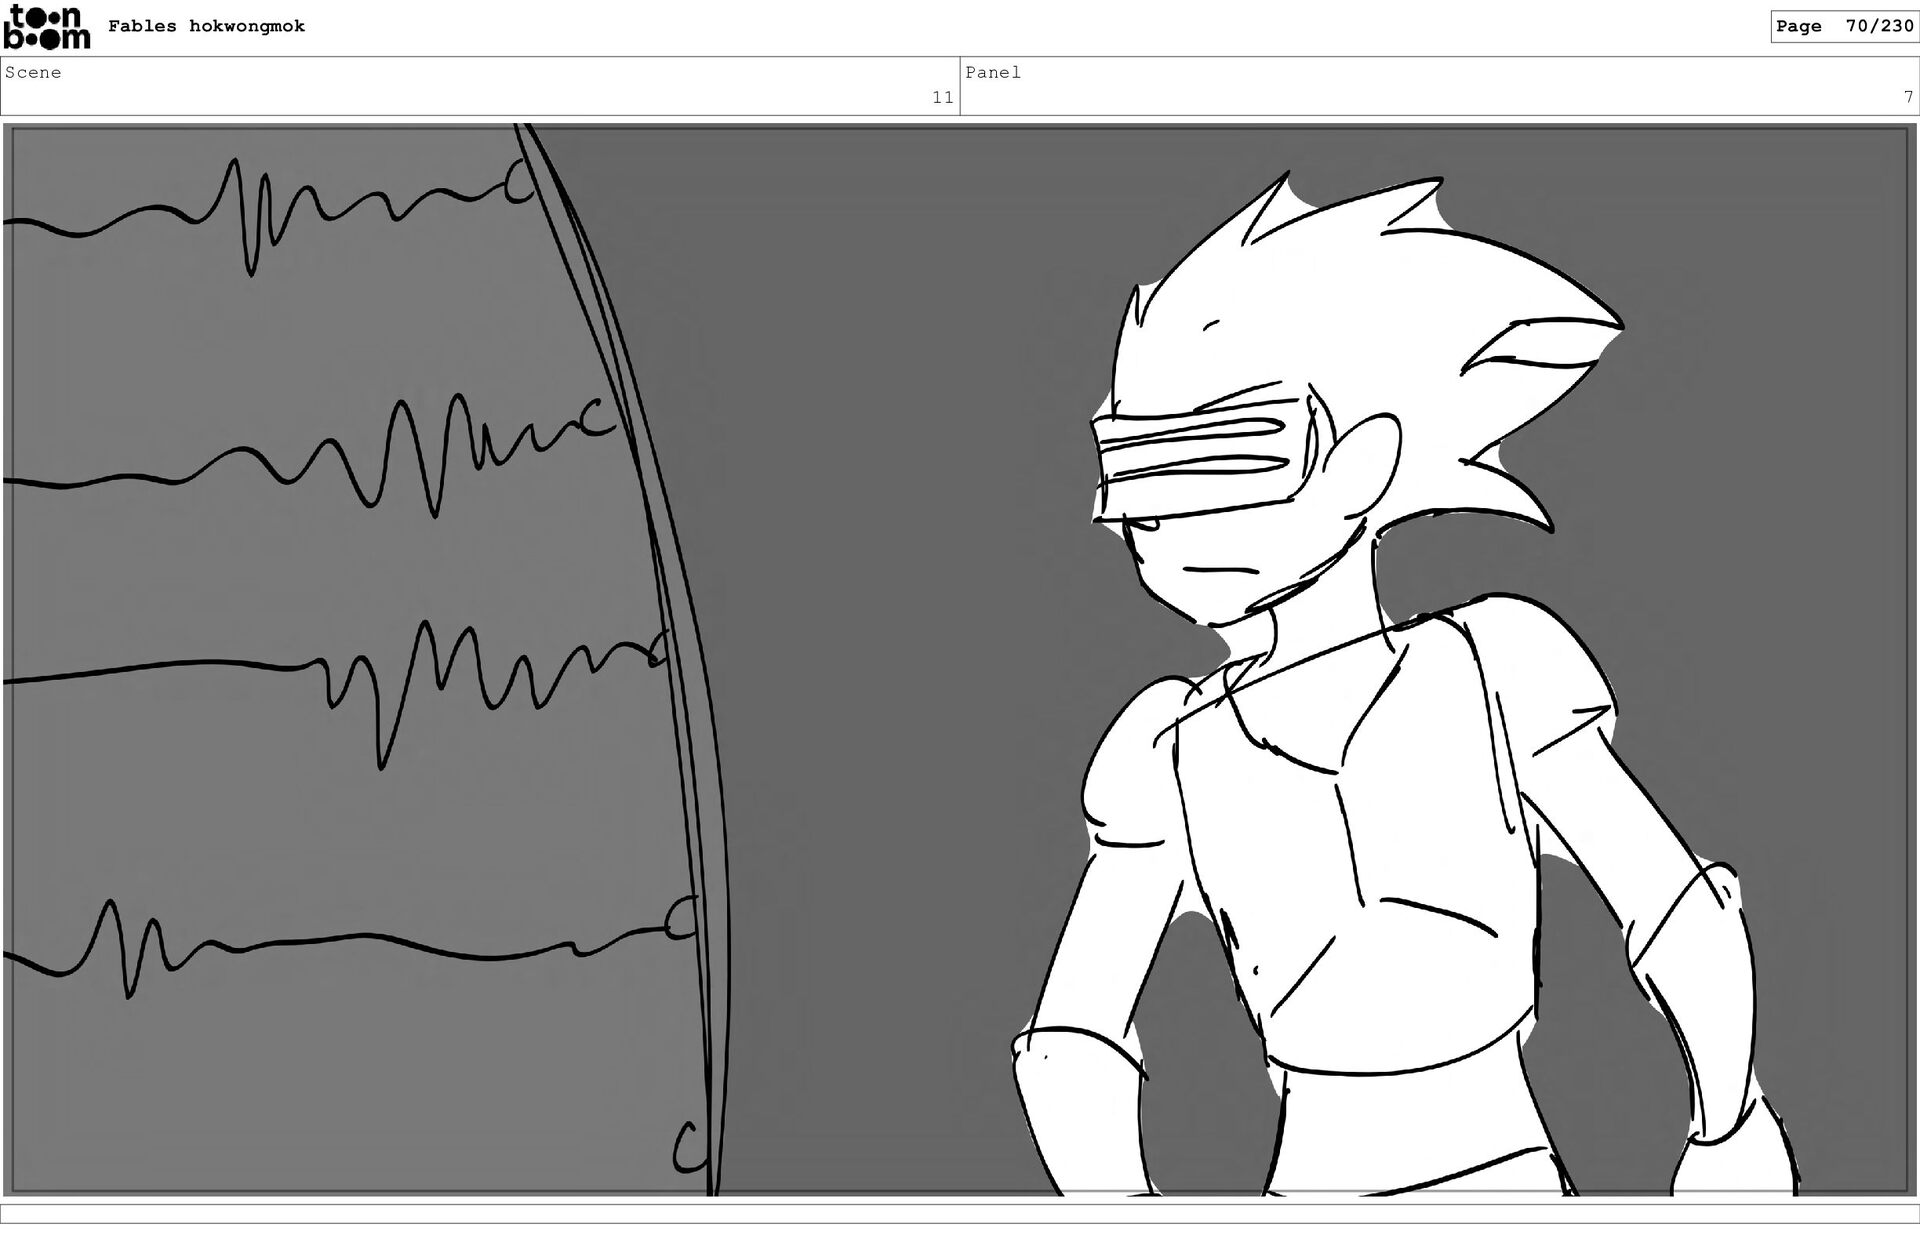Click the empty caption bar below panel
1920x1242 pixels.
tap(960, 1213)
